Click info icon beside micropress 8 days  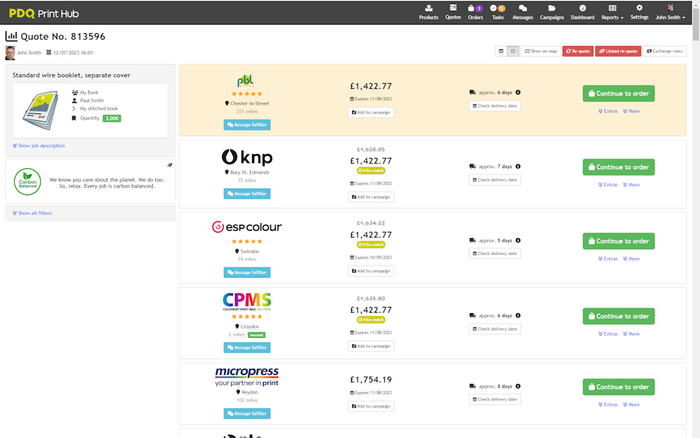[x=518, y=386]
